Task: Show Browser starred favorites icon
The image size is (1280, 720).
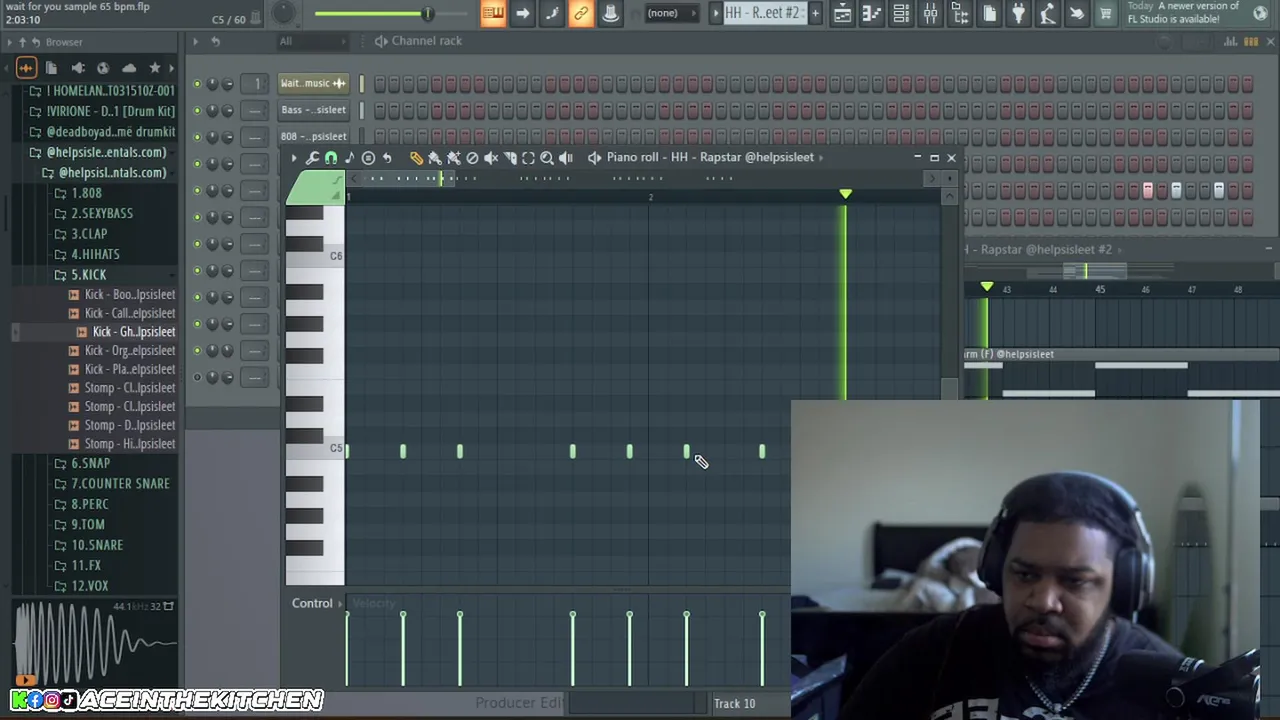Action: point(155,68)
